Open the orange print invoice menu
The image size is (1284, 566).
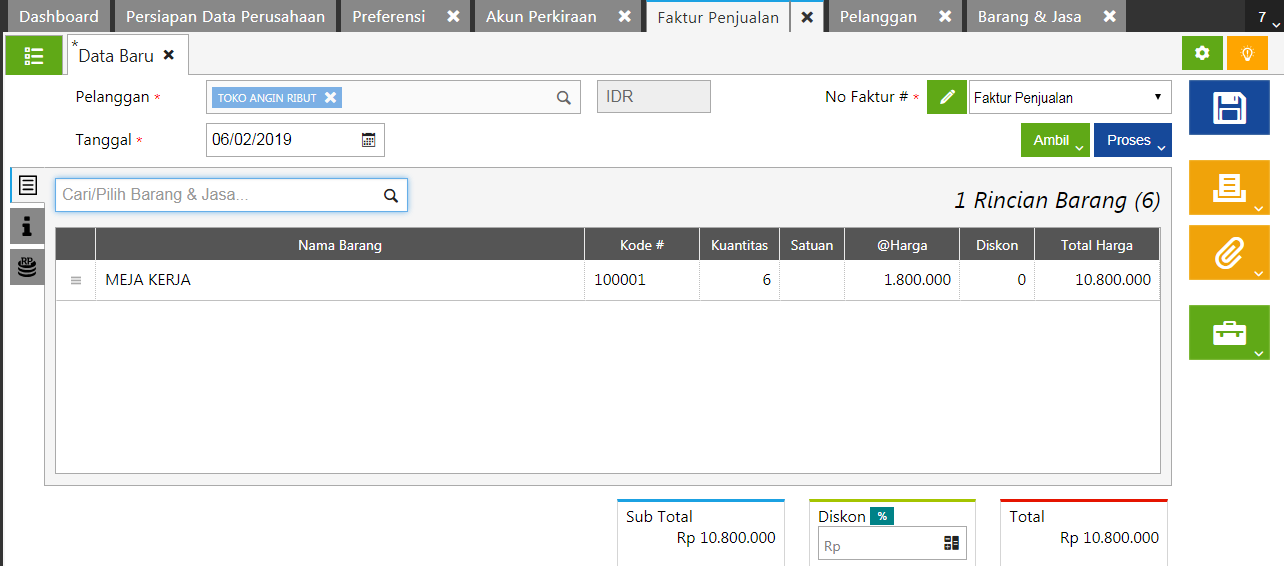tap(1228, 187)
